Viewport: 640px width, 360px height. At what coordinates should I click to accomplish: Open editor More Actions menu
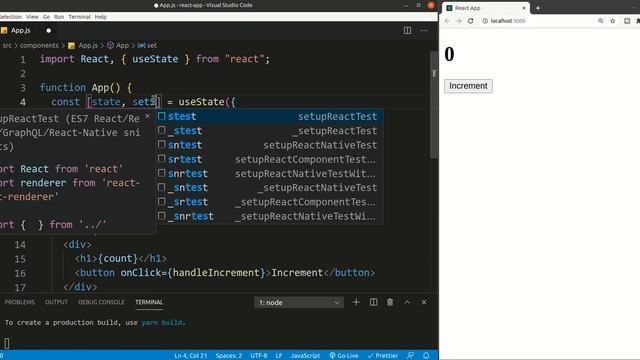click(424, 31)
